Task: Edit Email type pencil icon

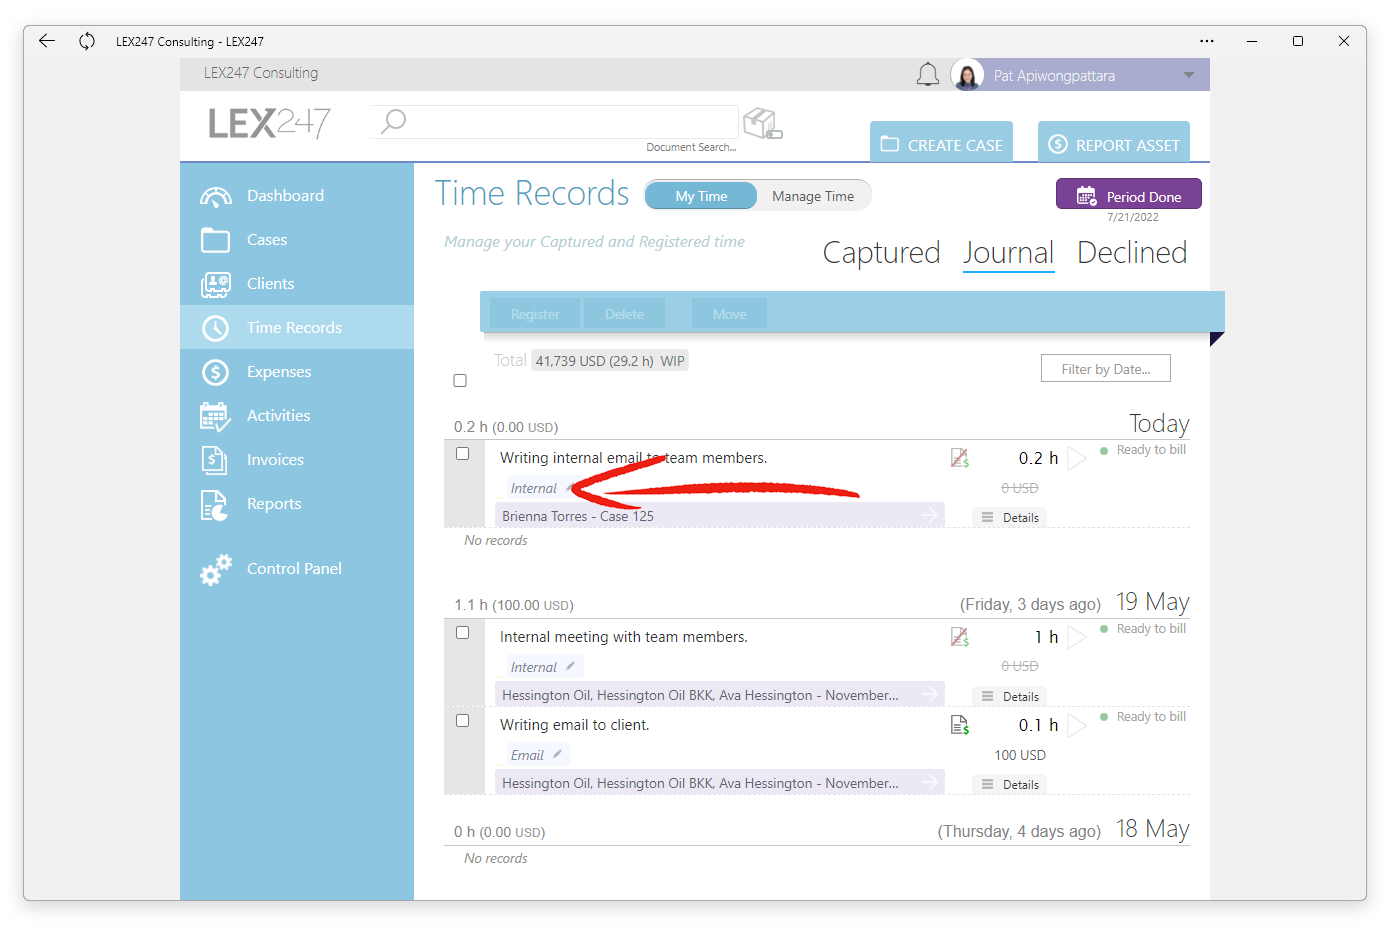Action: tap(557, 754)
